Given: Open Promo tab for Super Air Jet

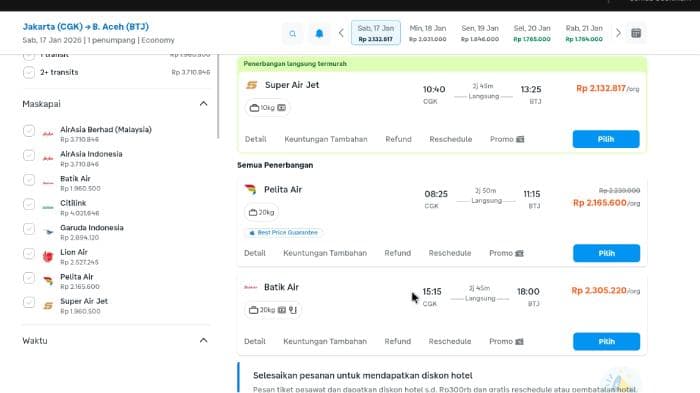Looking at the screenshot, I should (x=507, y=139).
